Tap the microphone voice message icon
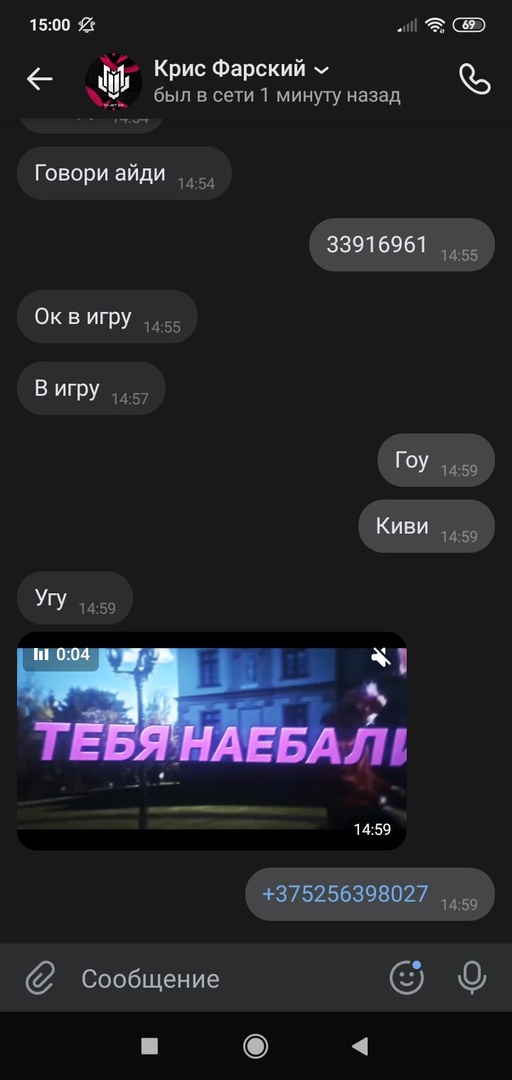 click(472, 977)
